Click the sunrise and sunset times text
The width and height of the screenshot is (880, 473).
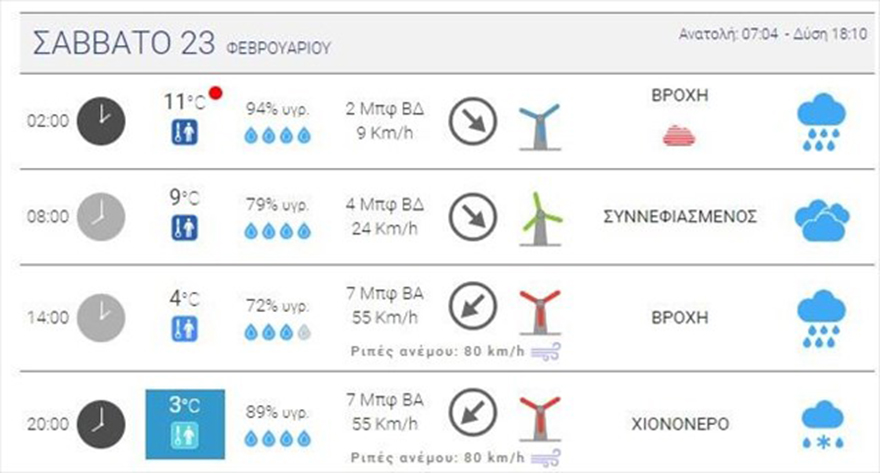point(771,33)
